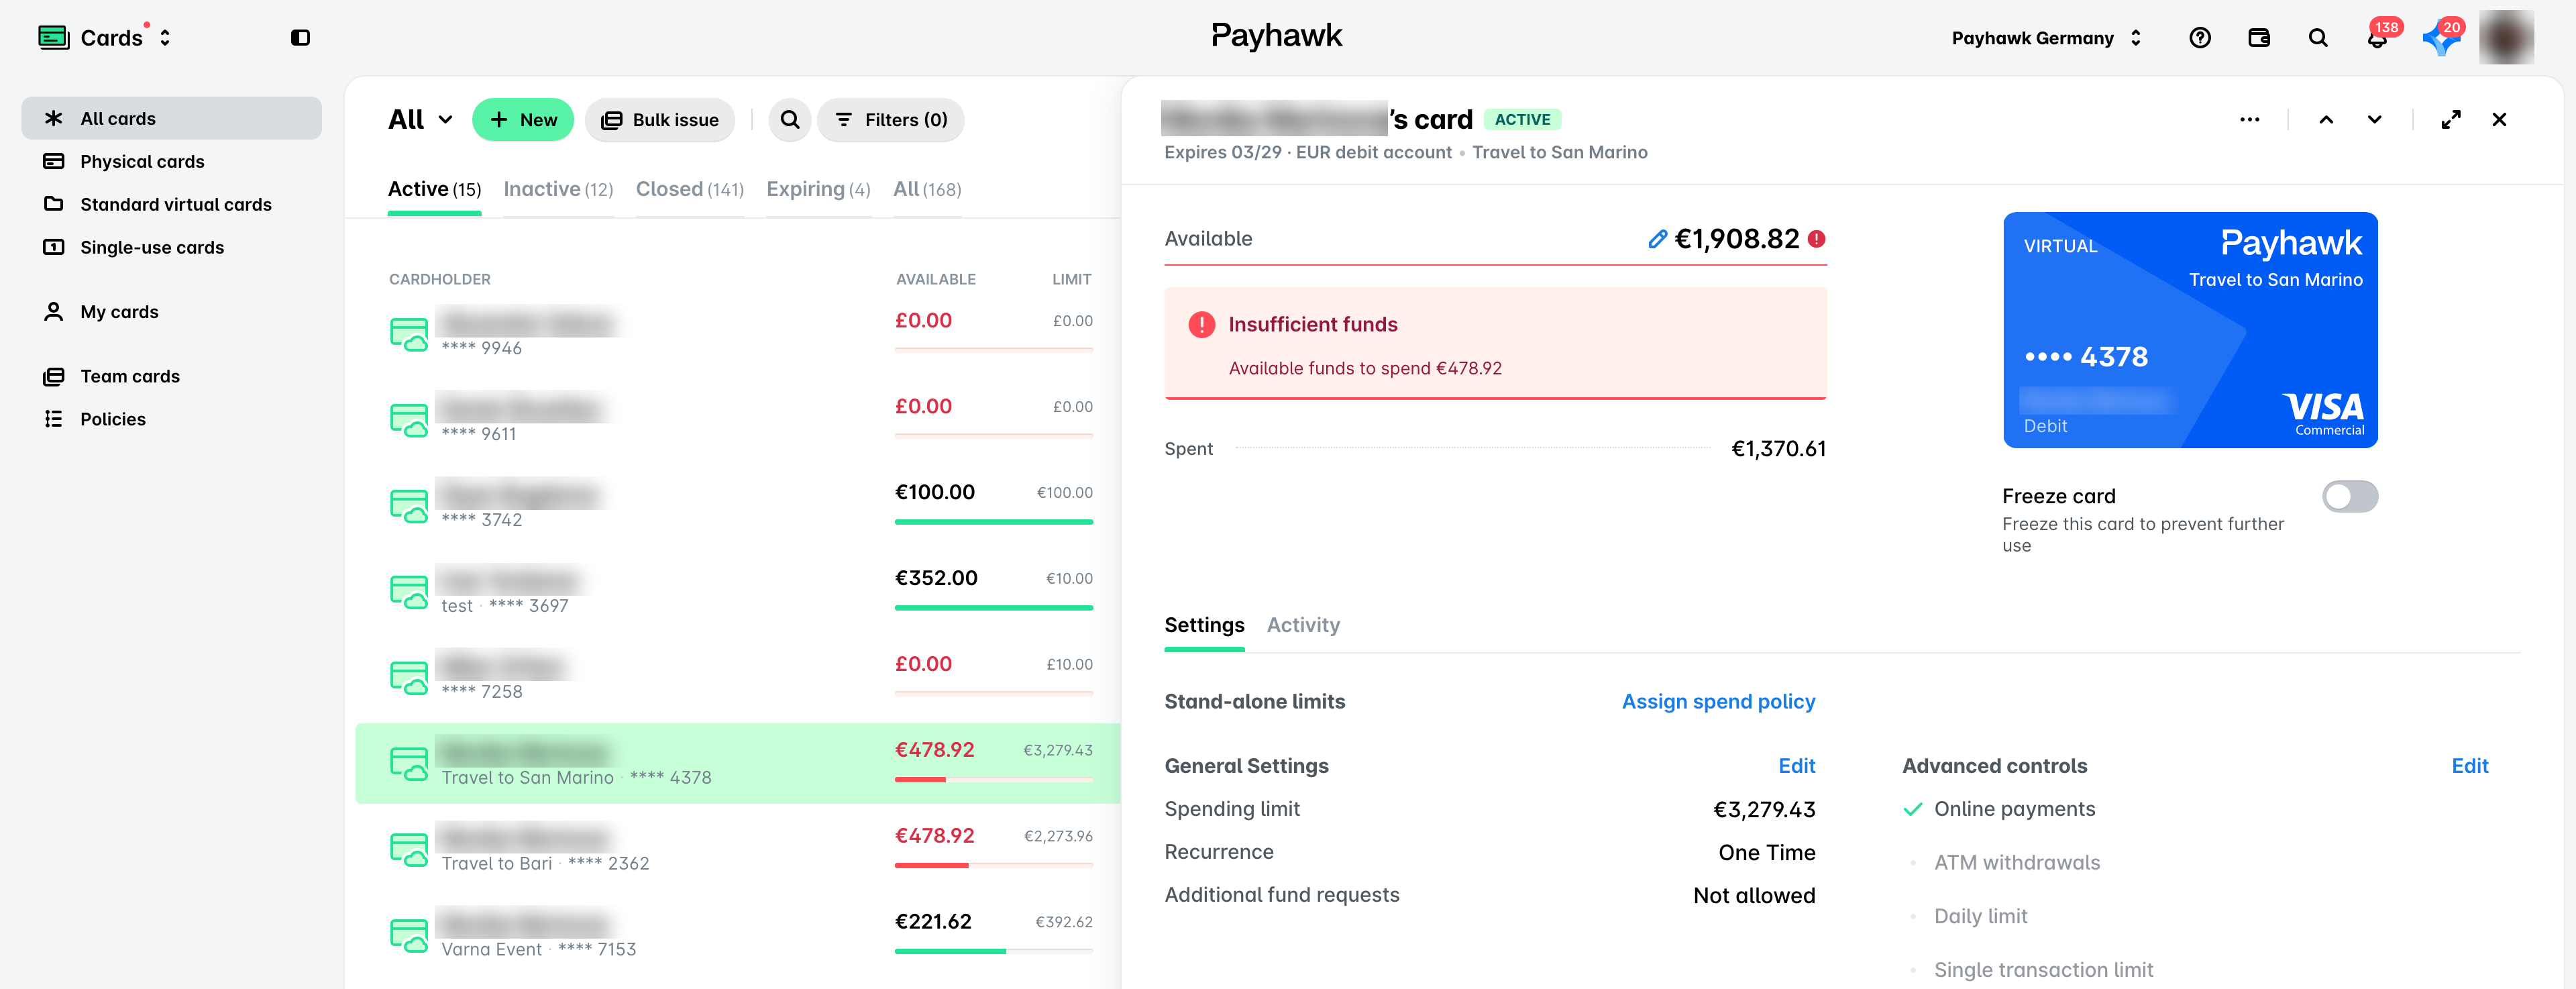Open Standard virtual cards in sidebar
This screenshot has height=989, width=2576.
171,204
